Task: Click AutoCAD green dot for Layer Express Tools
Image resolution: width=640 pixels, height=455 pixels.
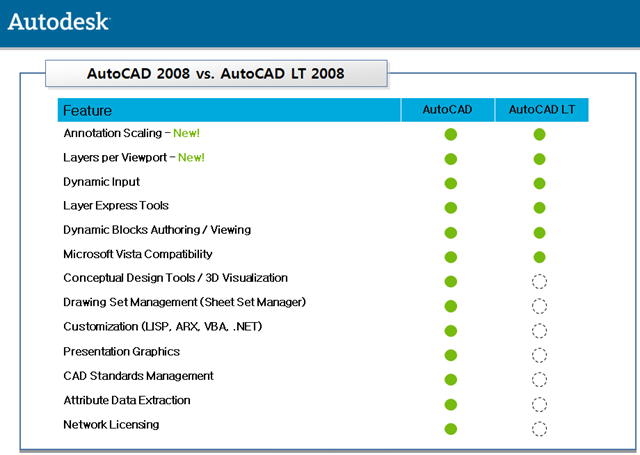Action: (x=451, y=208)
